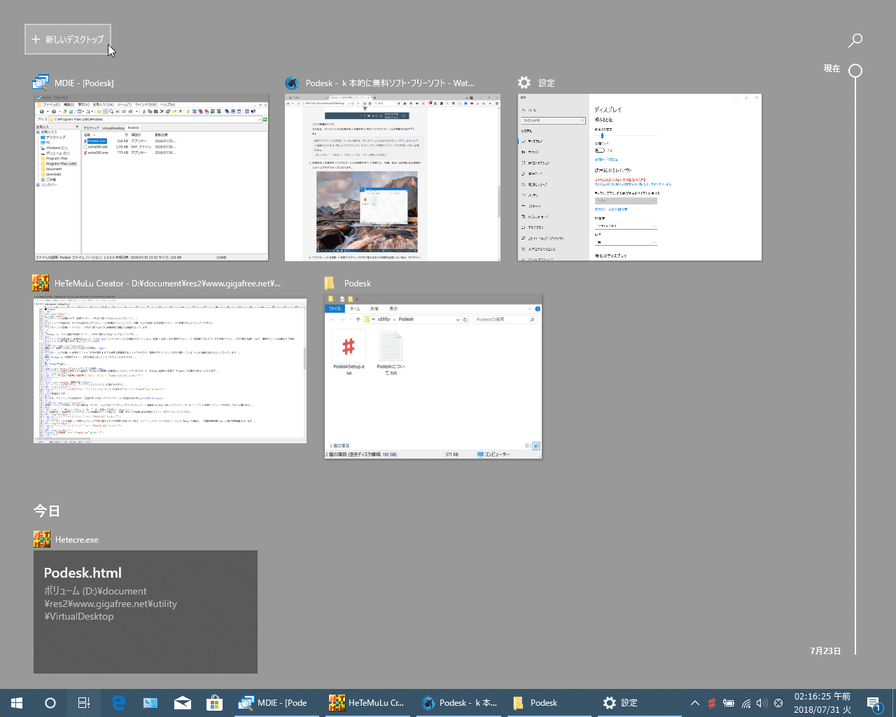
Task: Click the red Podesk hash tray icon
Action: tap(712, 703)
